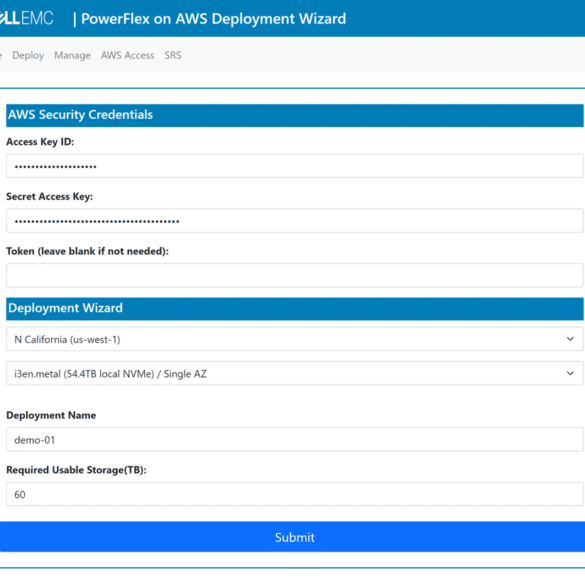
Task: Click the Access Key ID label
Action: (x=40, y=142)
